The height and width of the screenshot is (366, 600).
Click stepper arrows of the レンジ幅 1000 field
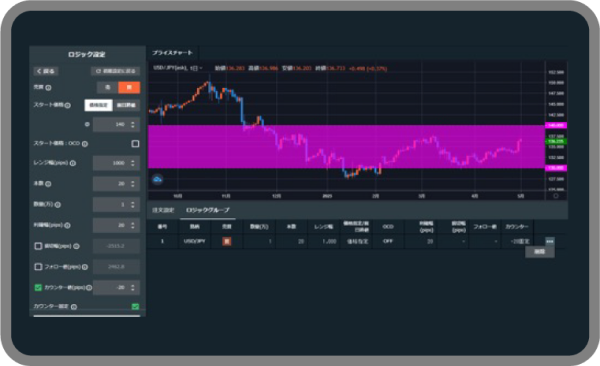point(133,163)
